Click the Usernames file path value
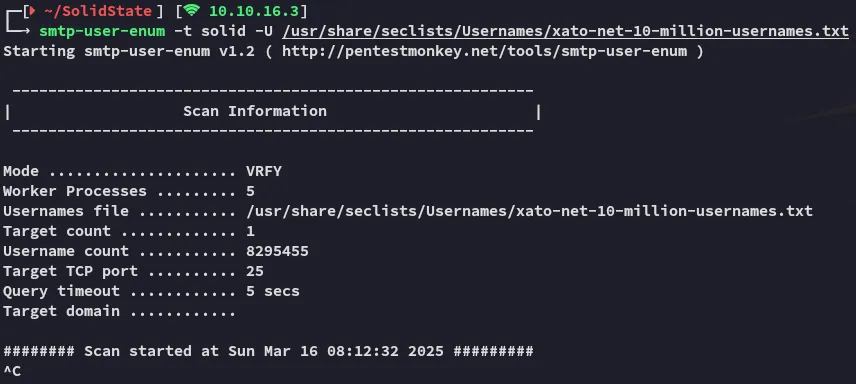 pos(530,211)
